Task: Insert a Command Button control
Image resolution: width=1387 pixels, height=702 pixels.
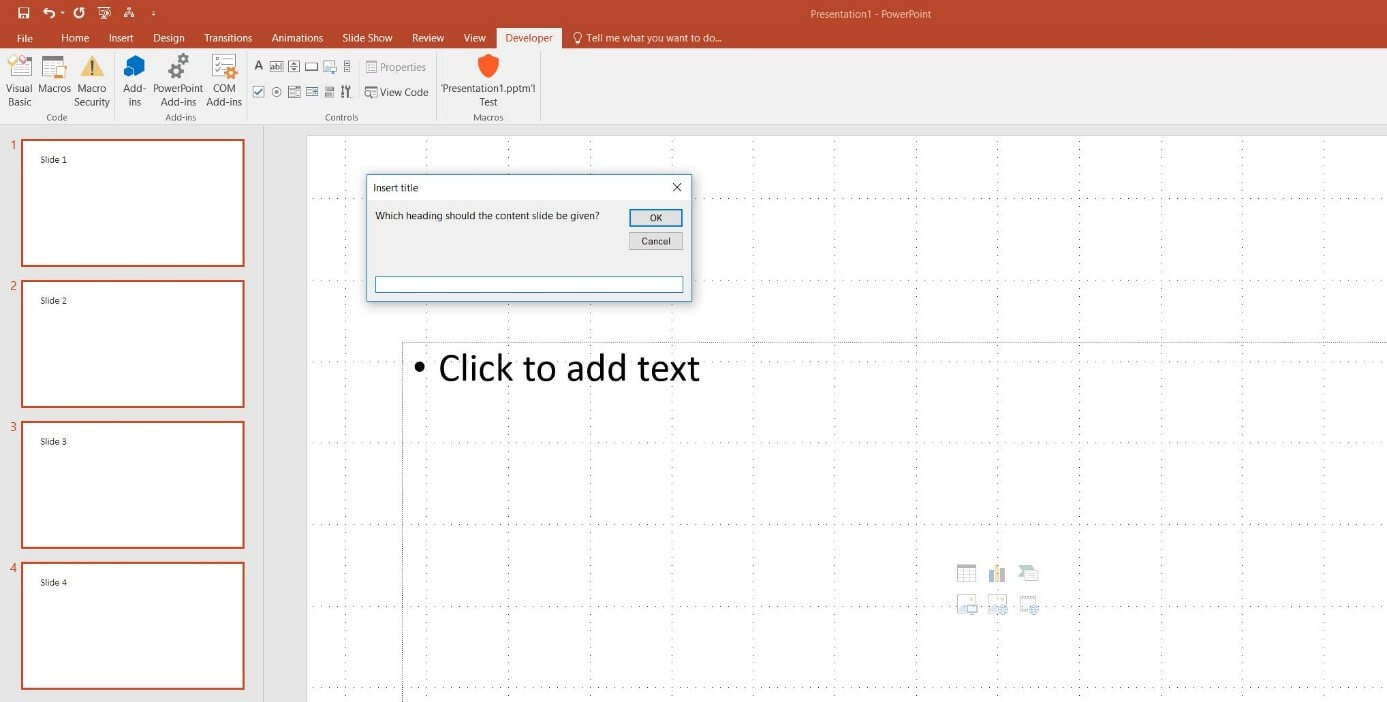Action: click(x=311, y=66)
